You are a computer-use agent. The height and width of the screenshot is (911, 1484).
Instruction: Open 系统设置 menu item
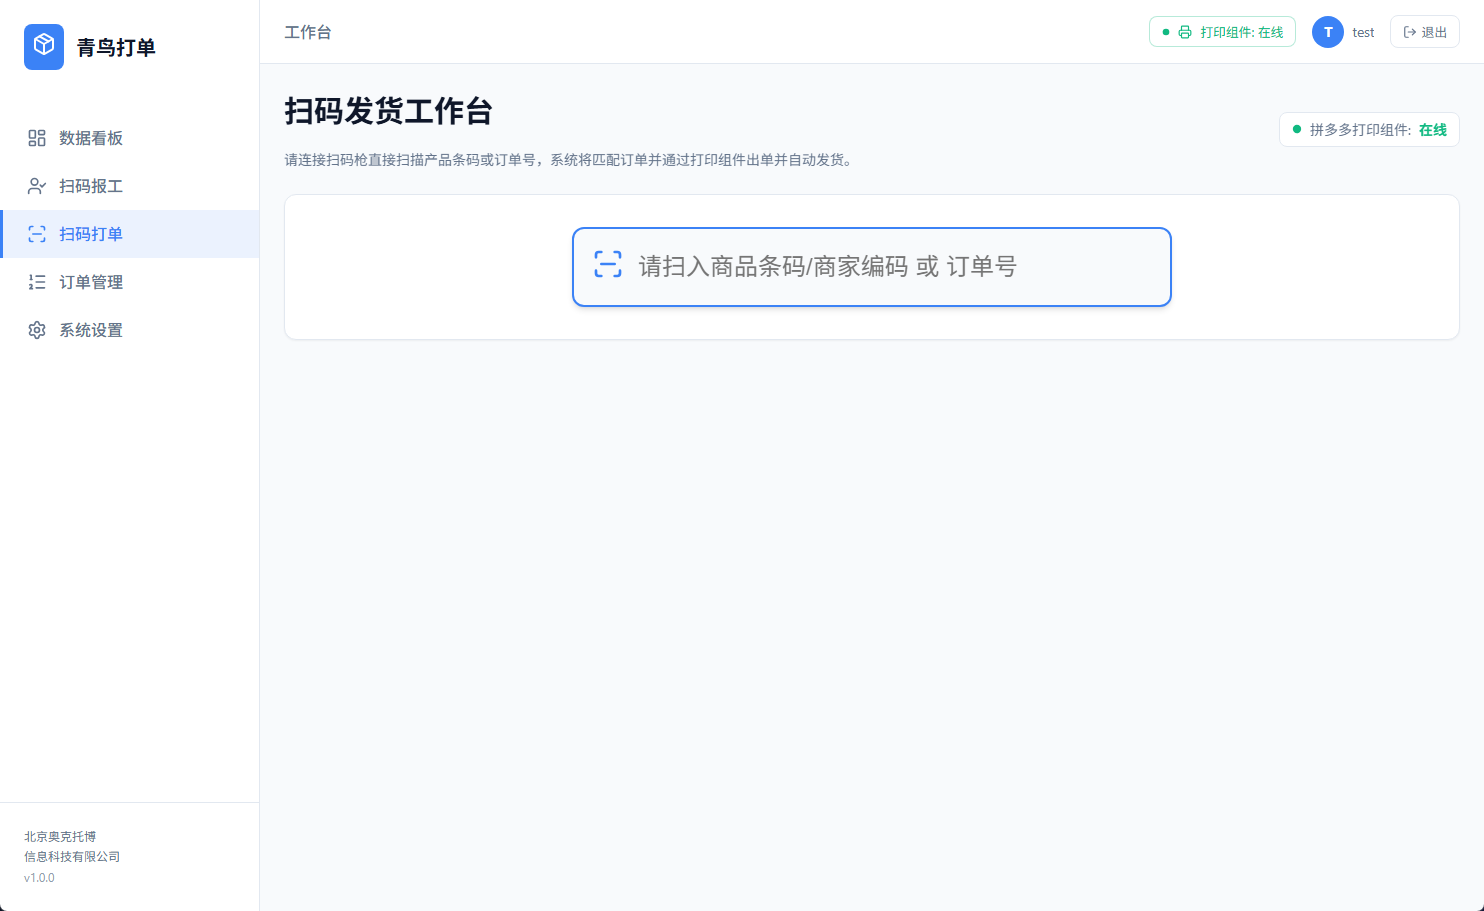(x=130, y=330)
